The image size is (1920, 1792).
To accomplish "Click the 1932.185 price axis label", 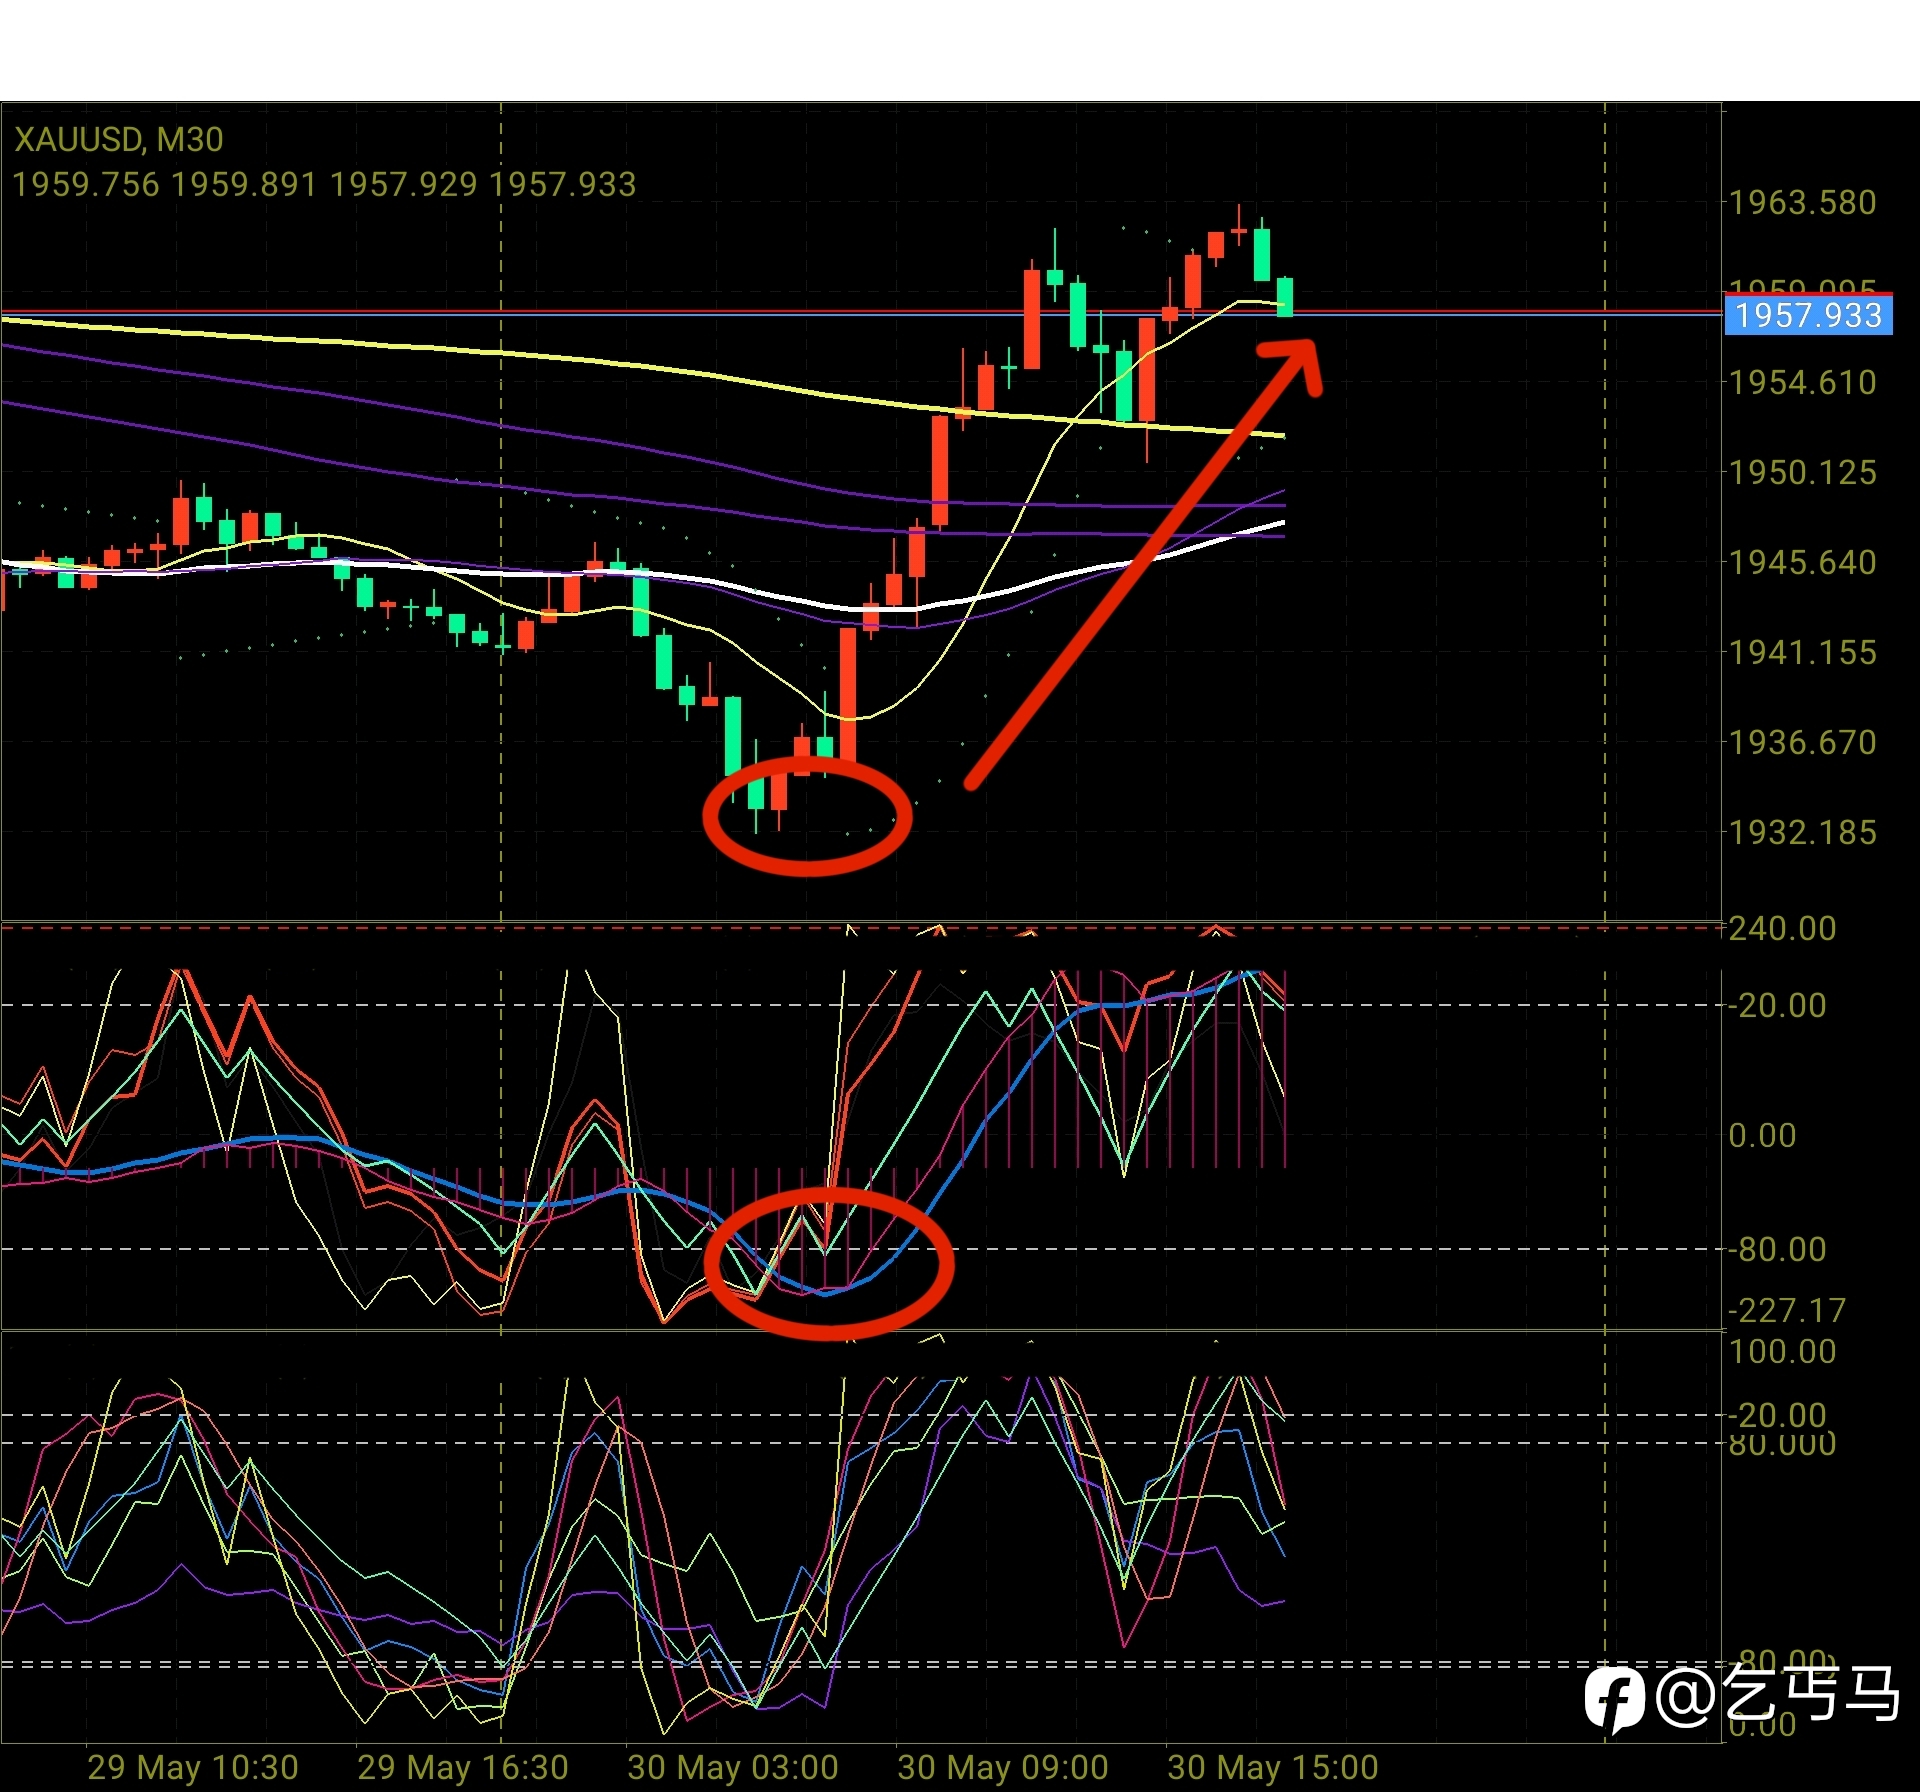I will click(1802, 832).
